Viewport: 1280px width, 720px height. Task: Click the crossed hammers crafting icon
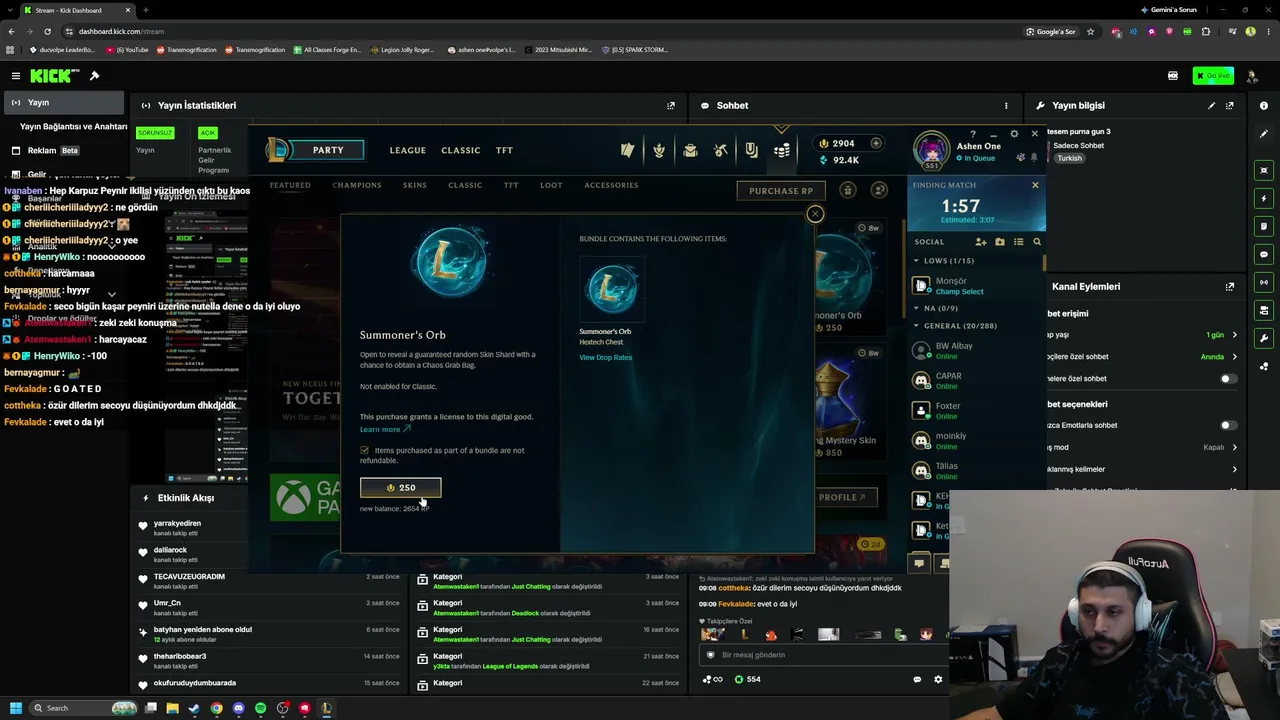(x=720, y=150)
